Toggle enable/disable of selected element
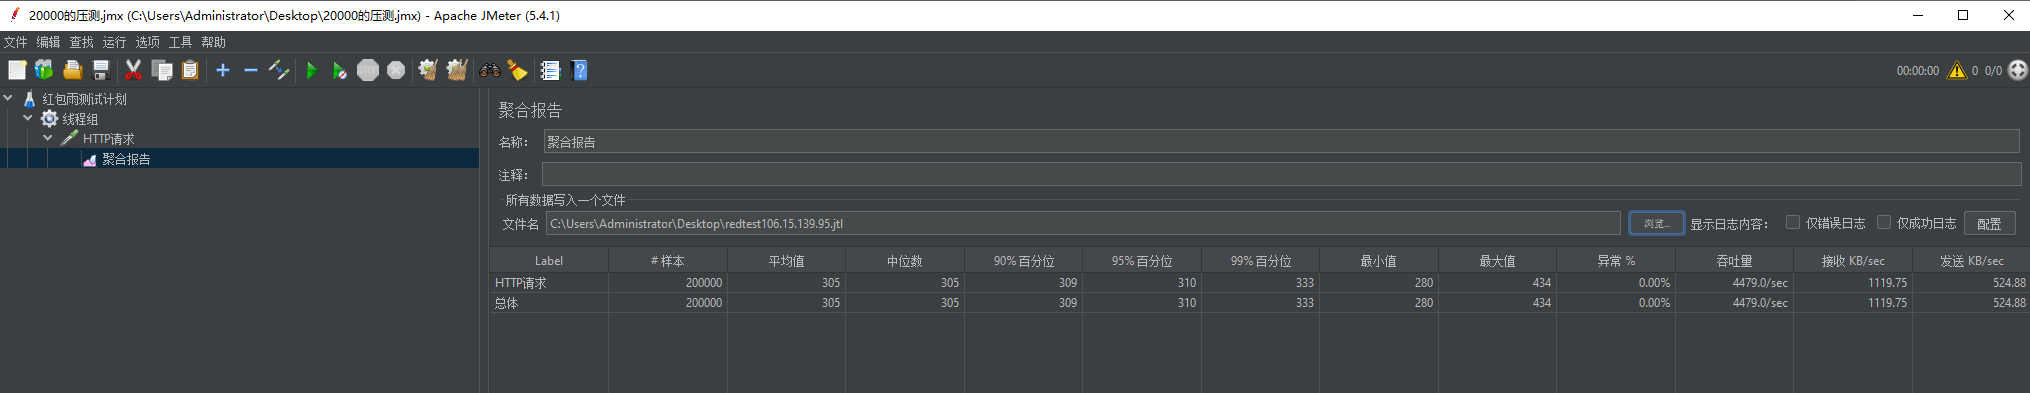 (279, 70)
